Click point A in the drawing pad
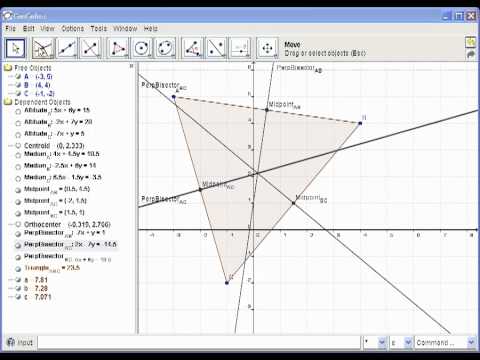This screenshot has height=360, width=480. point(174,97)
